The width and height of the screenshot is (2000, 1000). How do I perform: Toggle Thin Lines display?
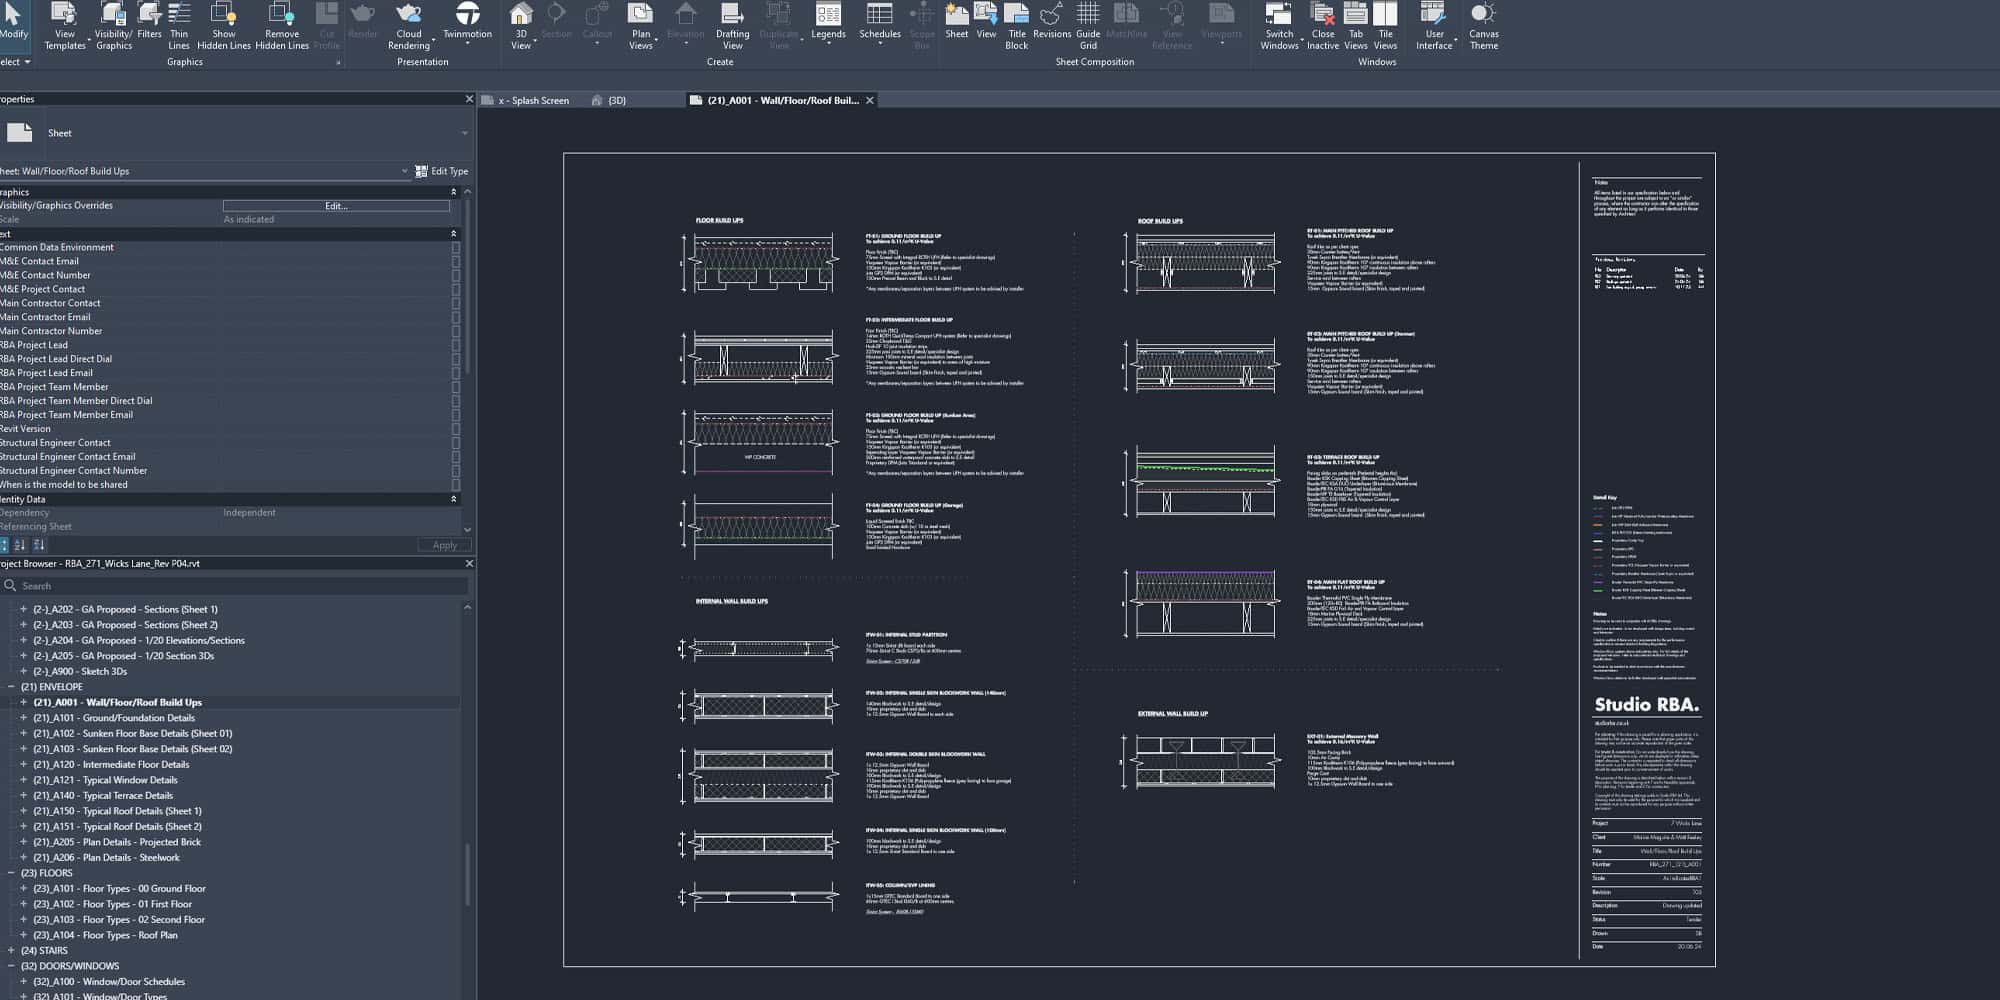point(179,27)
